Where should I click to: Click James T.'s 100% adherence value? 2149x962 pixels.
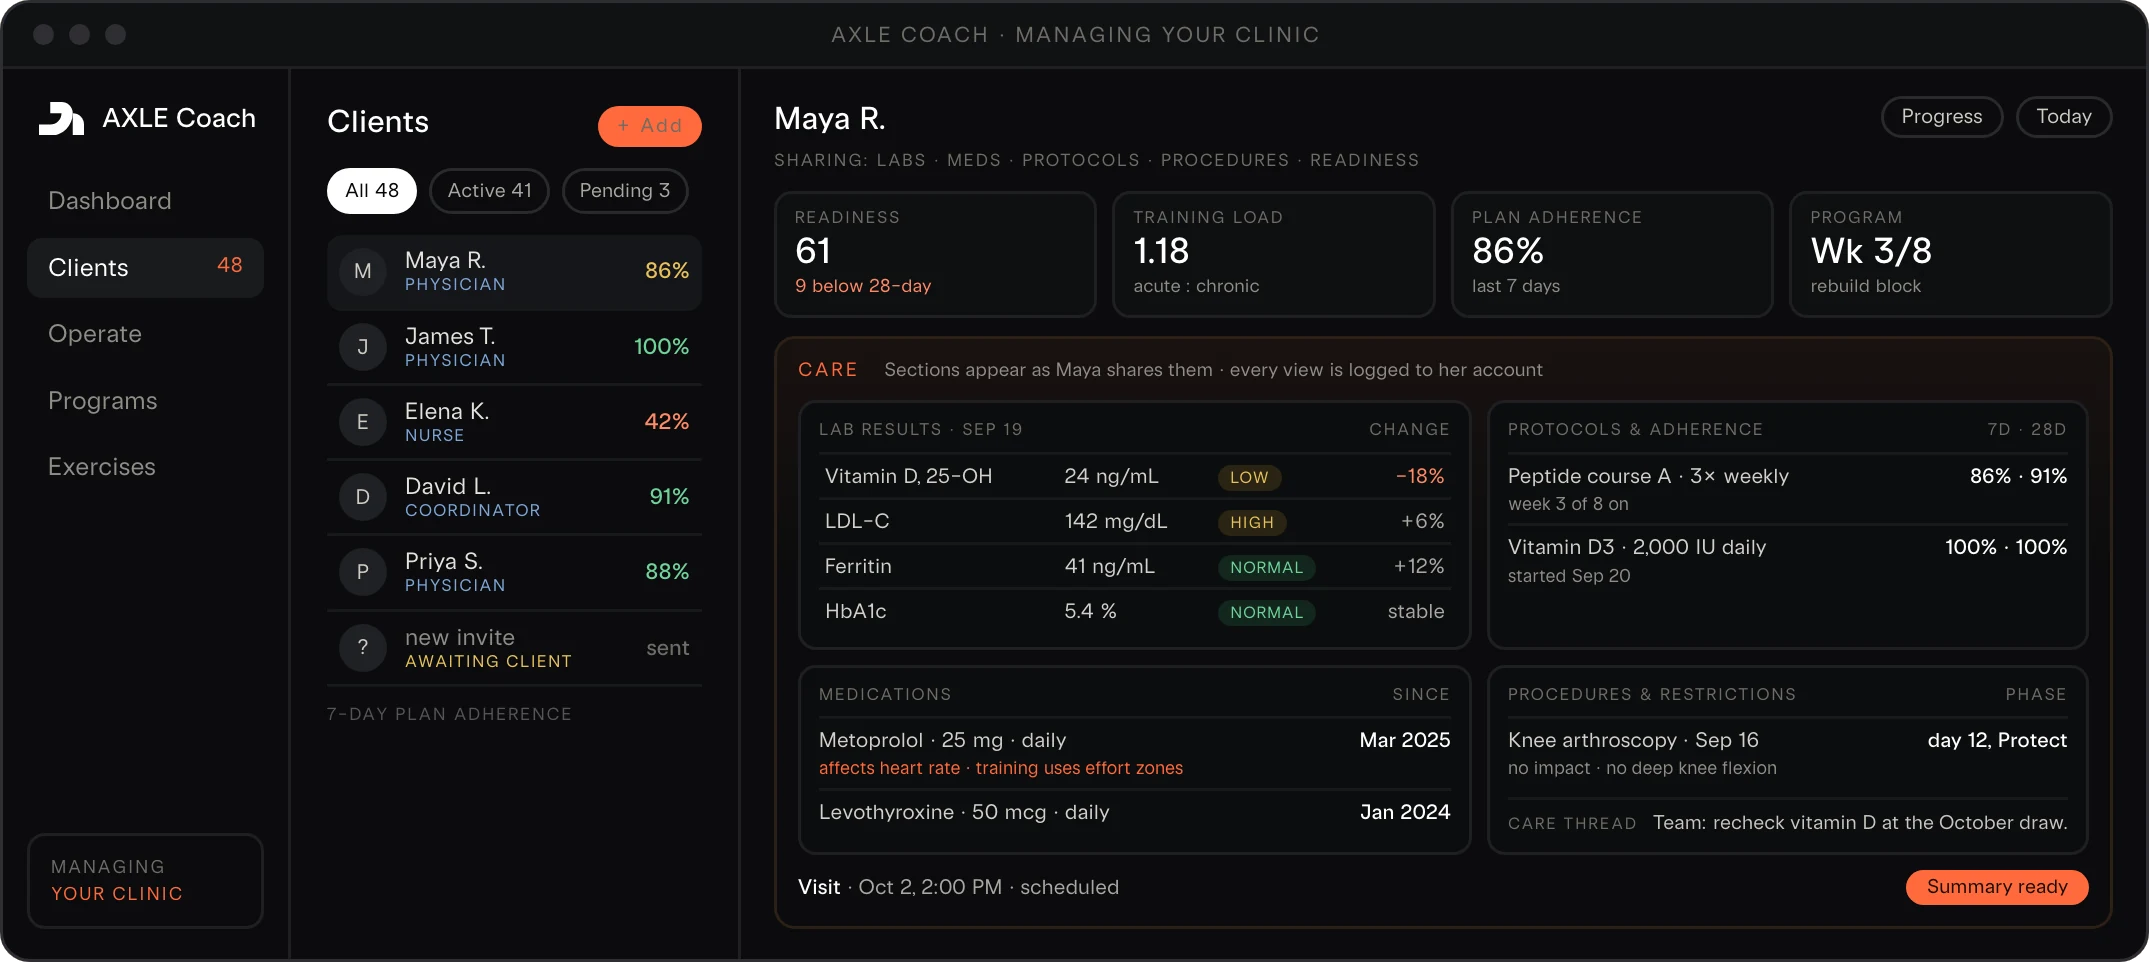[661, 347]
